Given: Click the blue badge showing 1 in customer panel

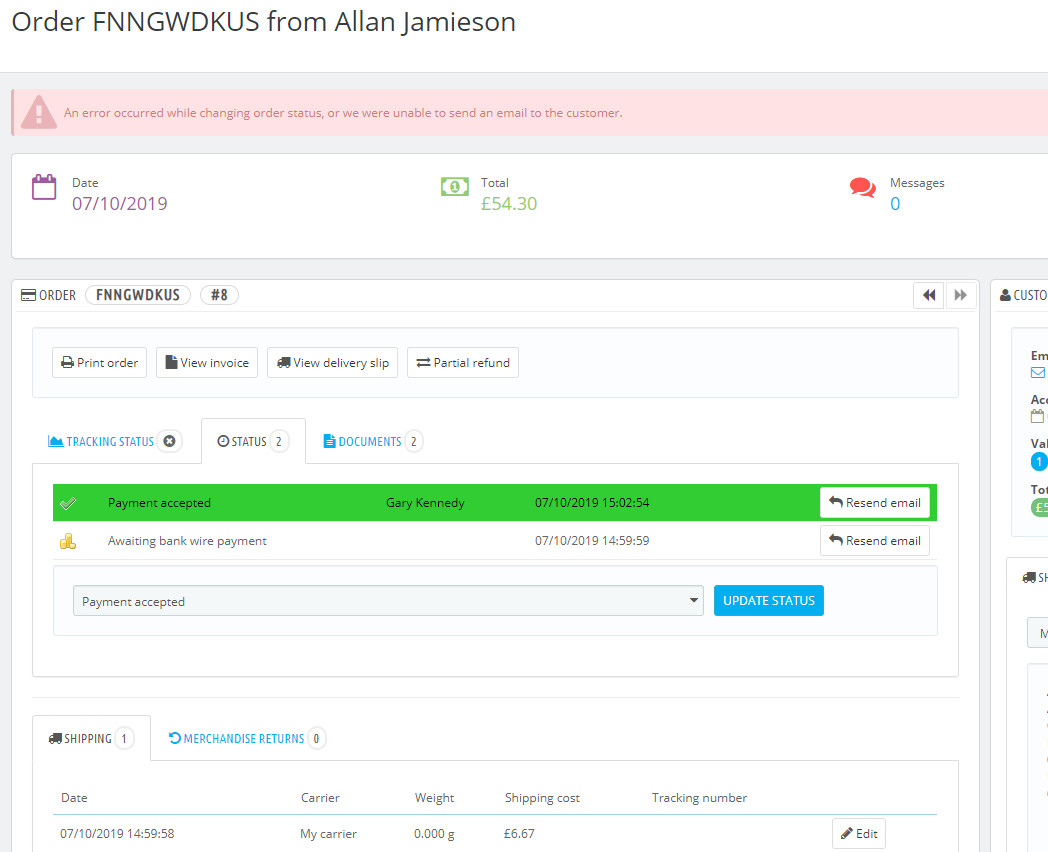Looking at the screenshot, I should coord(1039,462).
